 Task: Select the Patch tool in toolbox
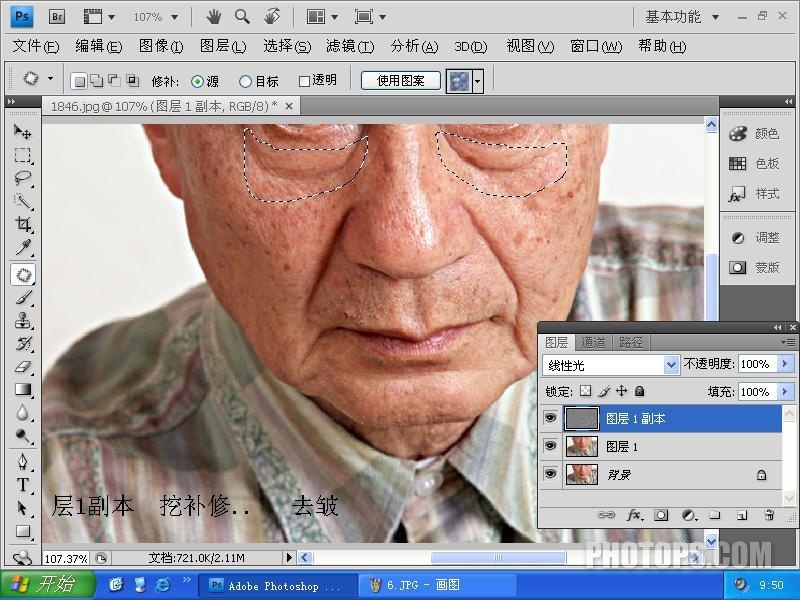pyautogui.click(x=22, y=274)
